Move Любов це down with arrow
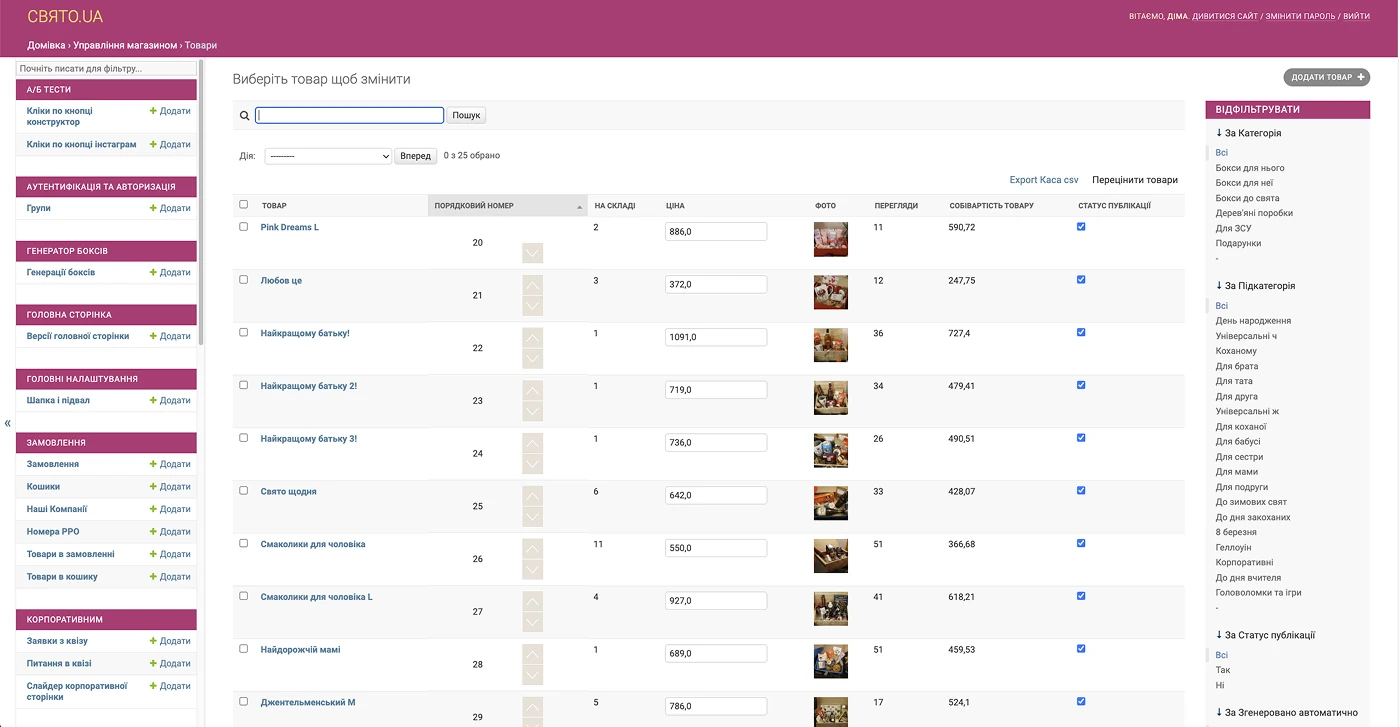Image resolution: width=1400 pixels, height=727 pixels. pyautogui.click(x=532, y=306)
